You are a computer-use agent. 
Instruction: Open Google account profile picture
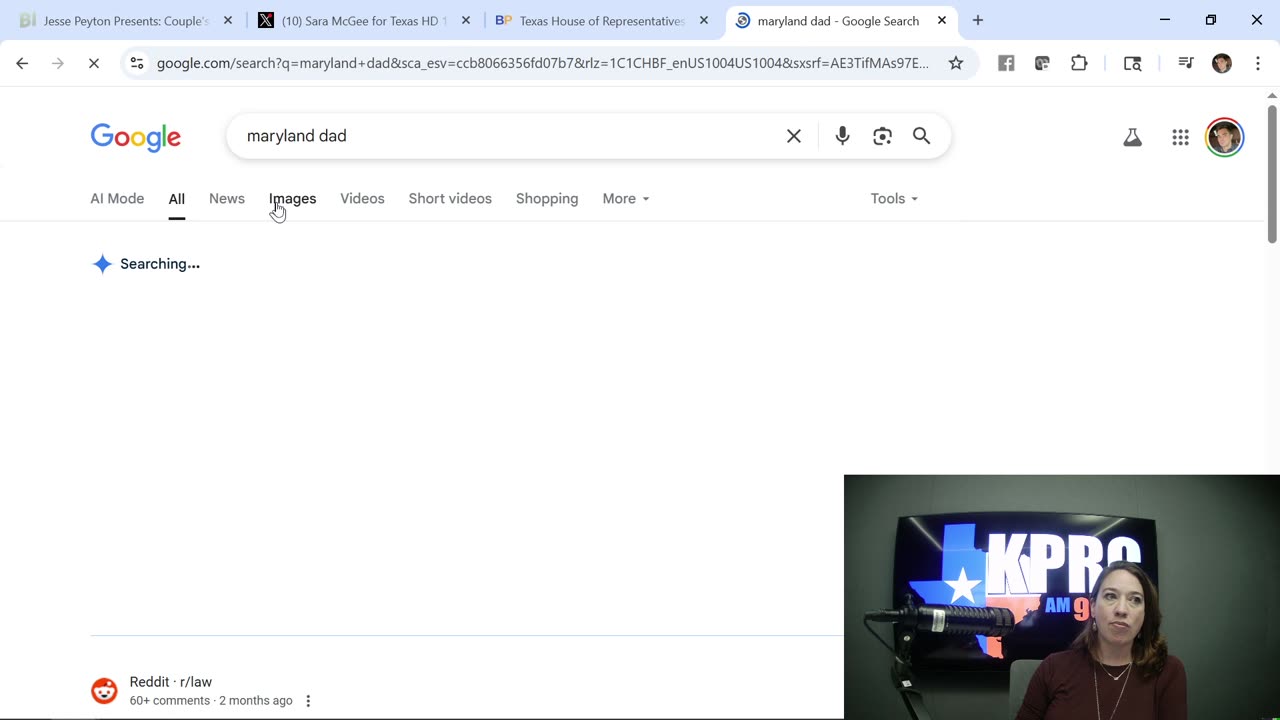(x=1224, y=137)
